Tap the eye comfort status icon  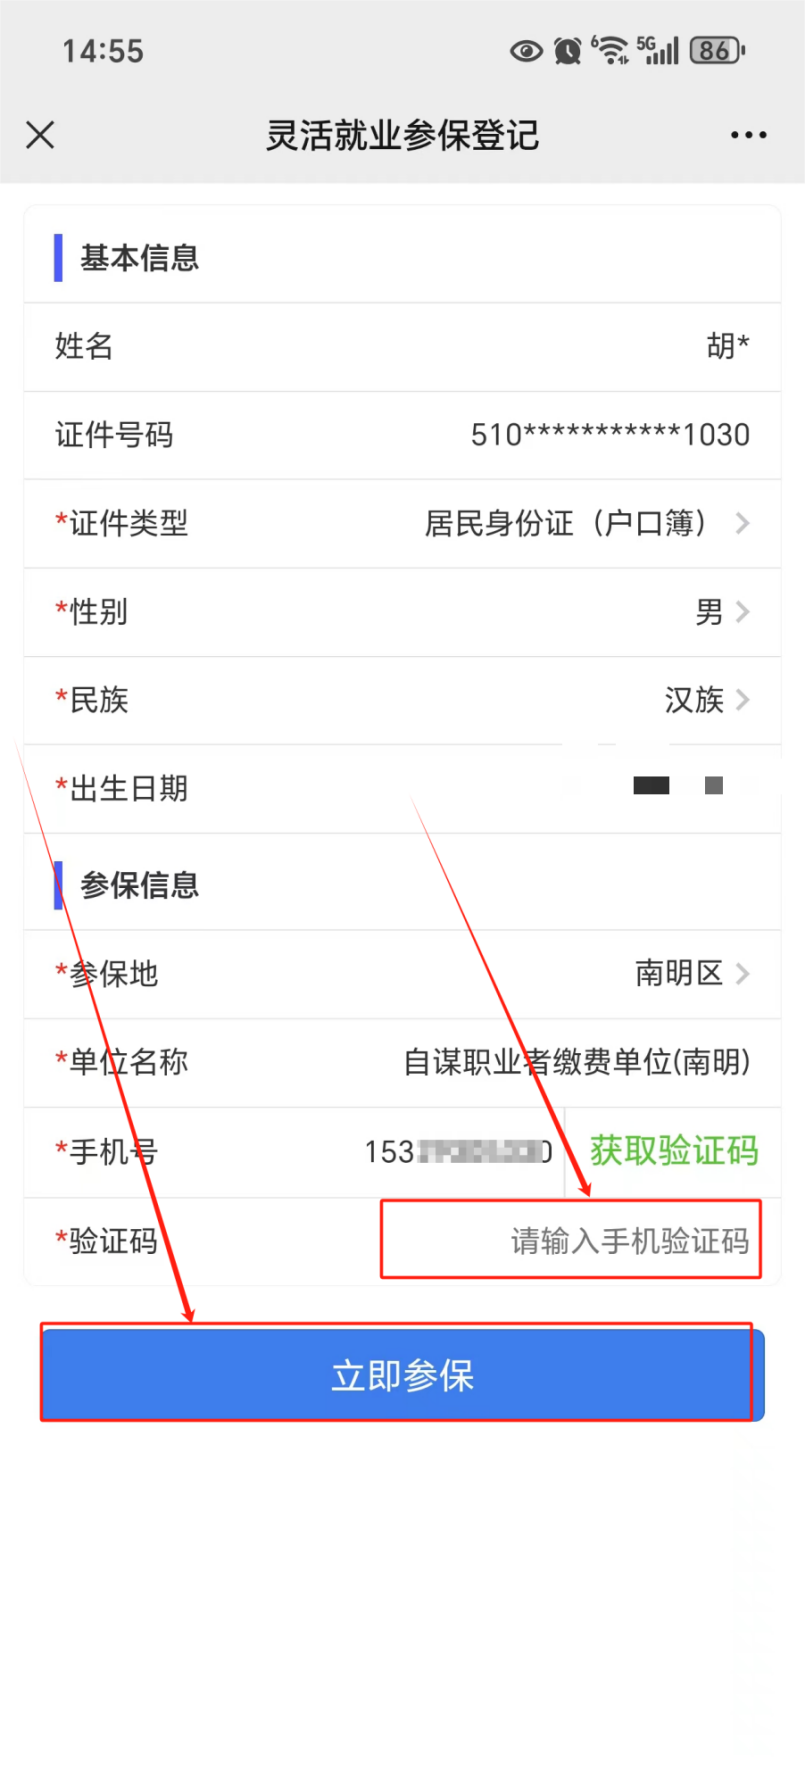click(526, 50)
